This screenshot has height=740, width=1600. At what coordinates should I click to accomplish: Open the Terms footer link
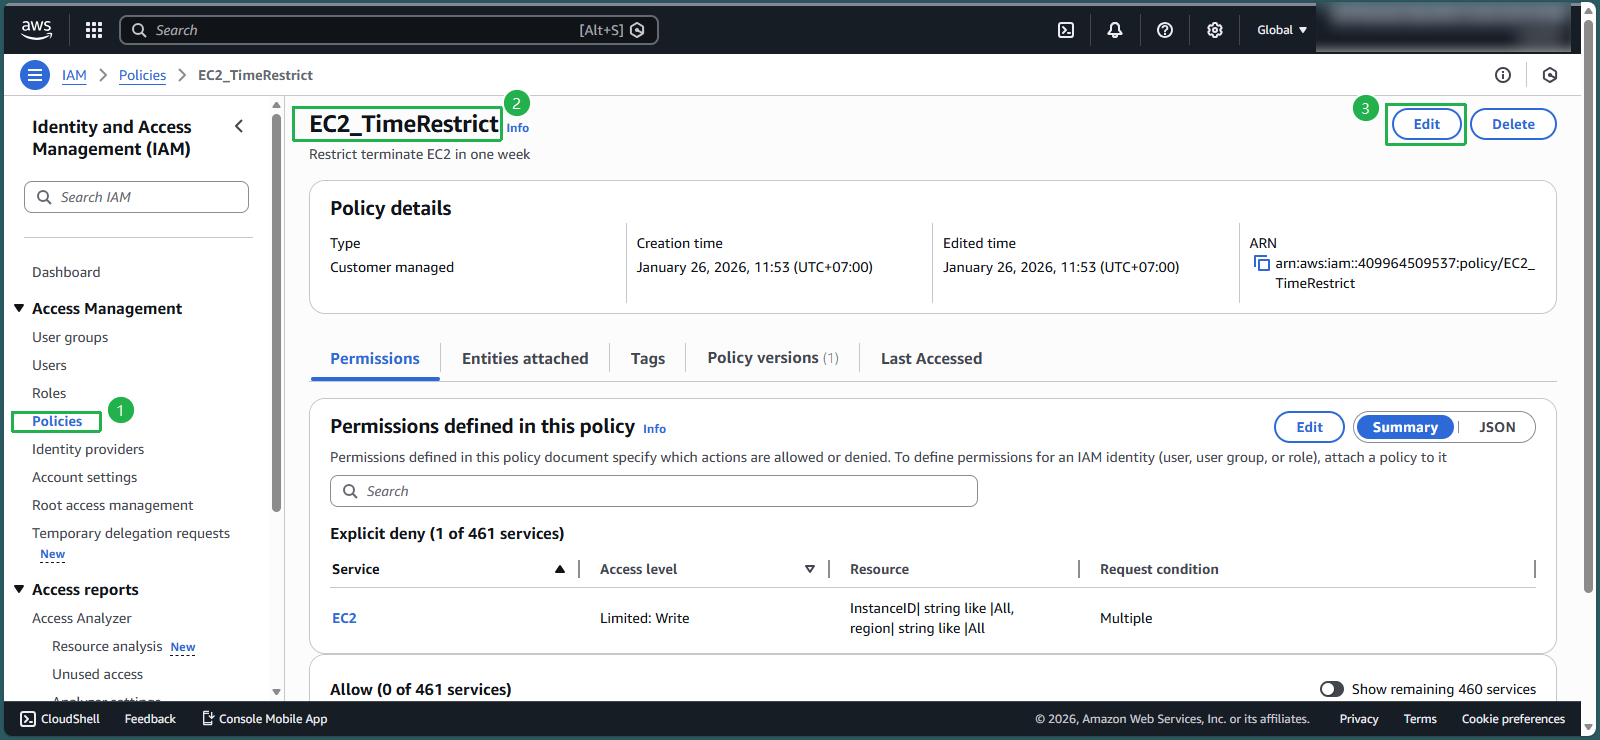pyautogui.click(x=1420, y=719)
